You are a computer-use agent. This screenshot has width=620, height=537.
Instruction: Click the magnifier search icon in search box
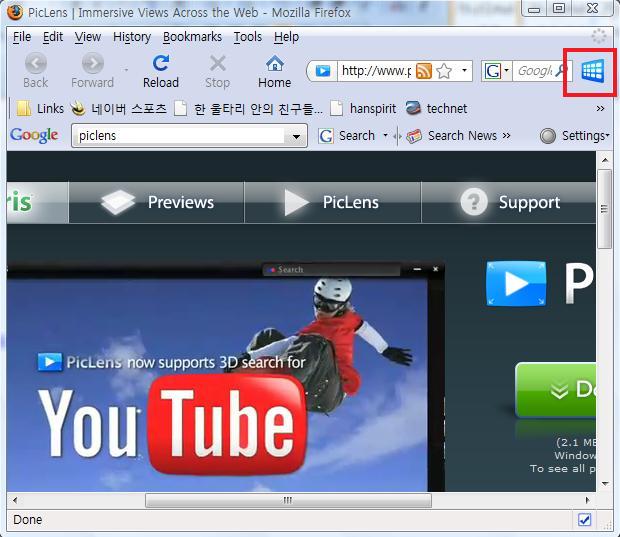tap(561, 71)
